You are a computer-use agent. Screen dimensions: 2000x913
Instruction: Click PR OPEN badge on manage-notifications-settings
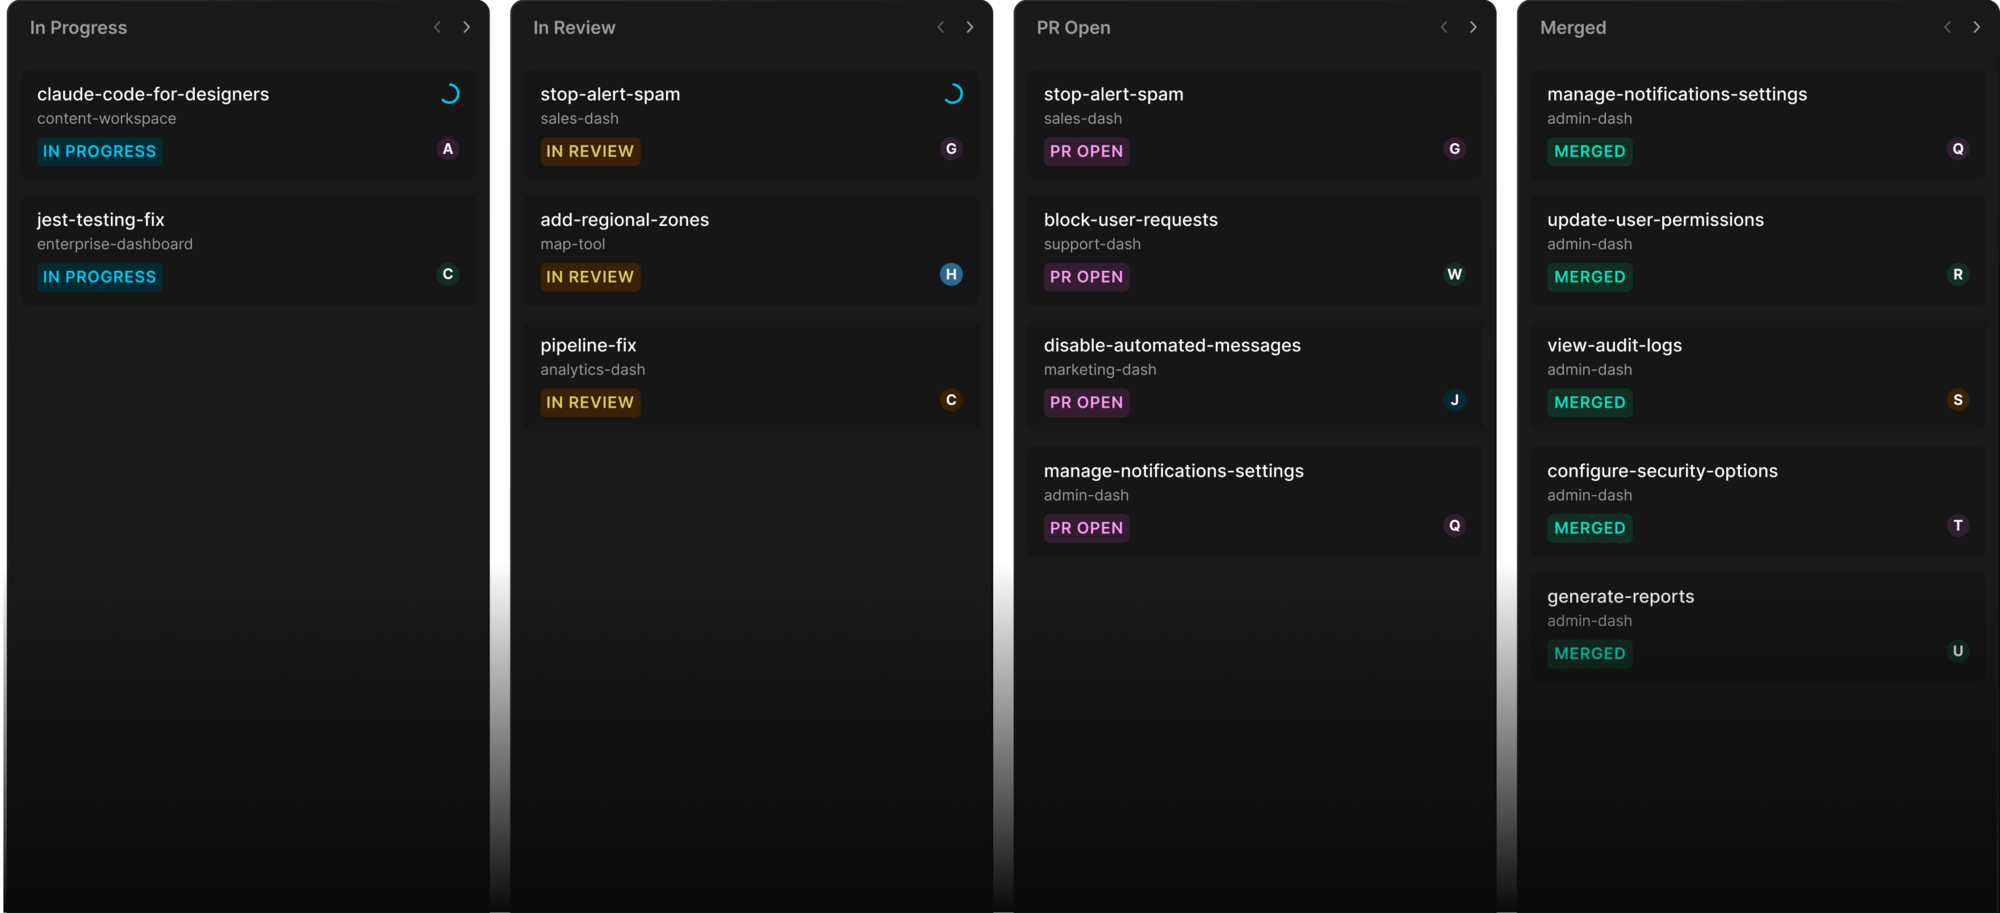1087,528
